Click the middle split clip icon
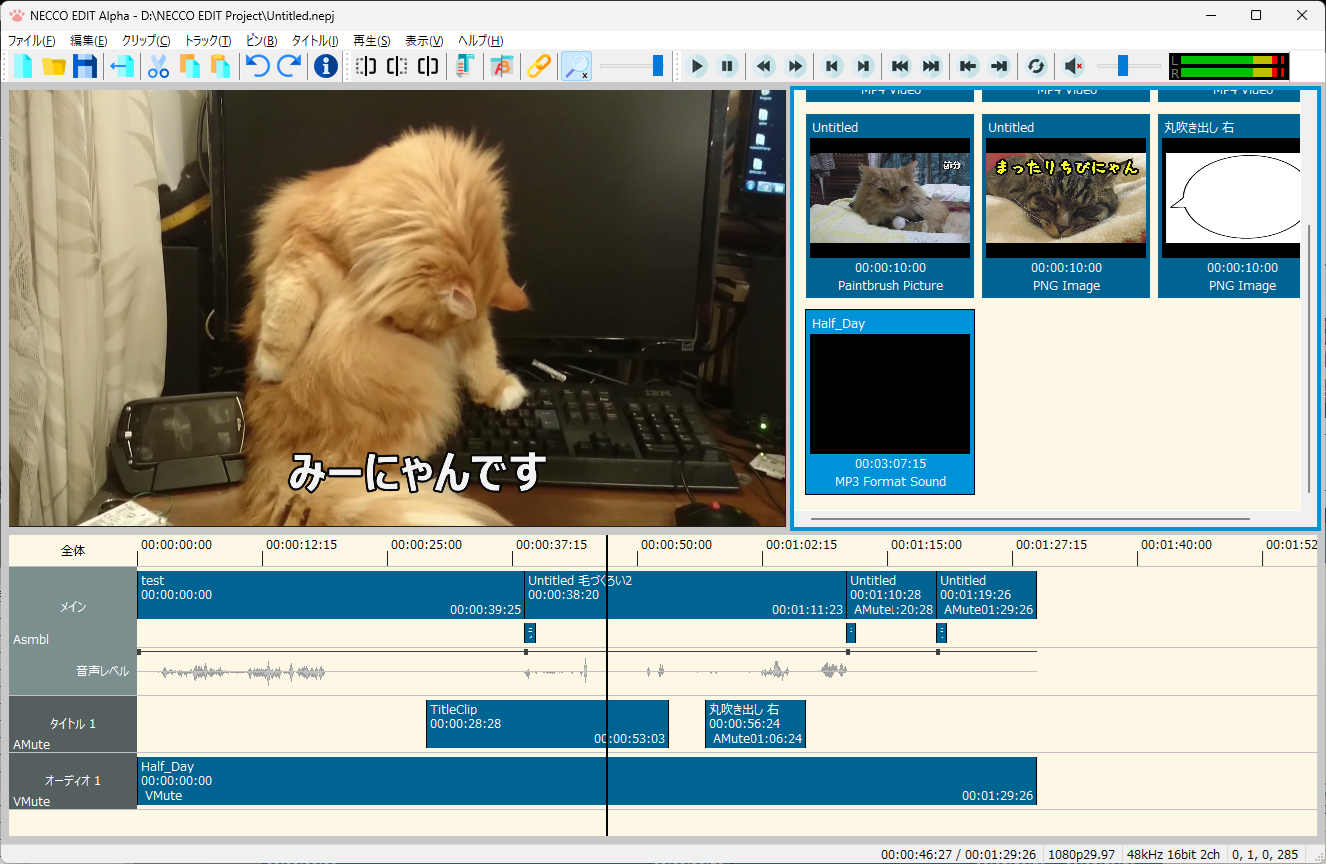 pos(397,66)
